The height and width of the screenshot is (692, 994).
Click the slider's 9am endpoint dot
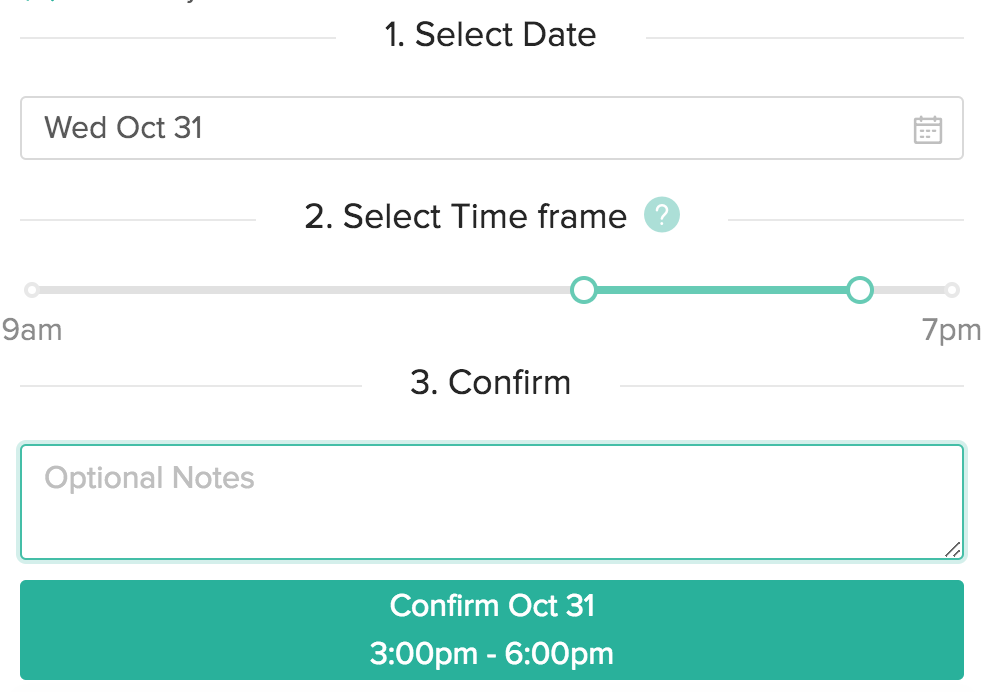pos(32,290)
